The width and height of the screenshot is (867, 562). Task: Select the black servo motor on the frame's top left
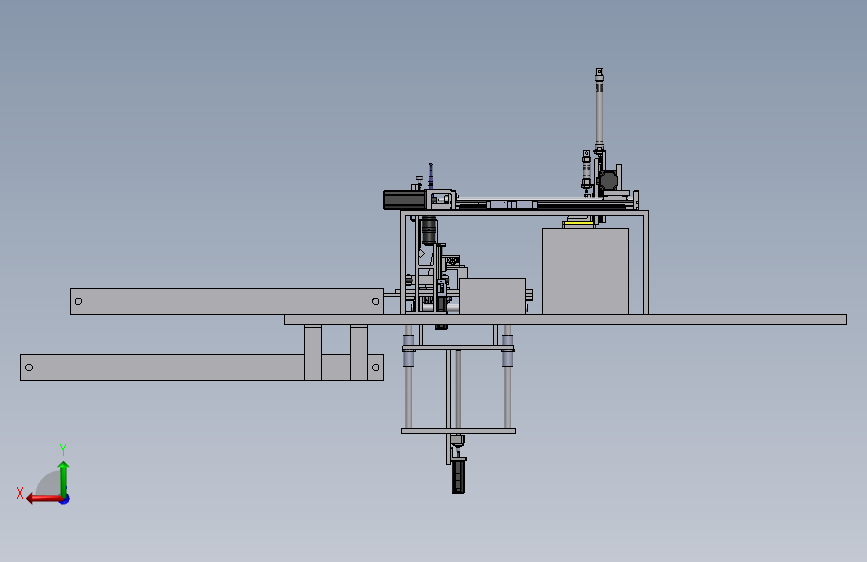tap(404, 200)
